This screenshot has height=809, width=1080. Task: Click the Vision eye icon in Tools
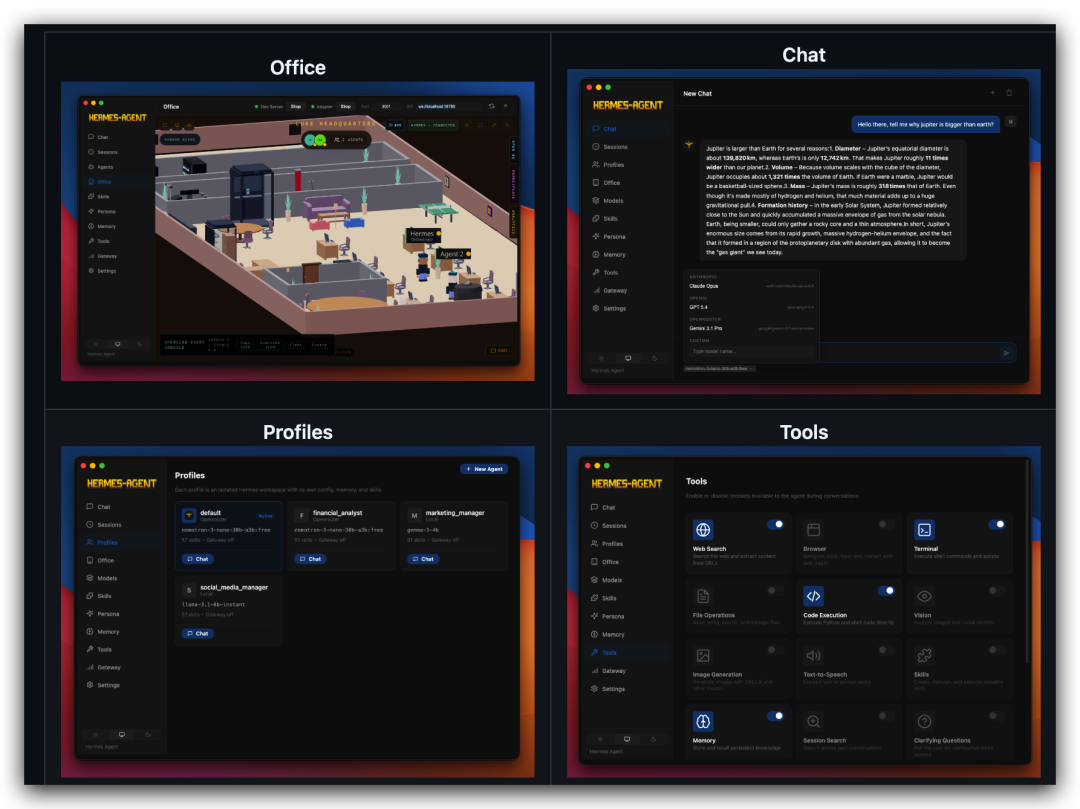(x=925, y=596)
